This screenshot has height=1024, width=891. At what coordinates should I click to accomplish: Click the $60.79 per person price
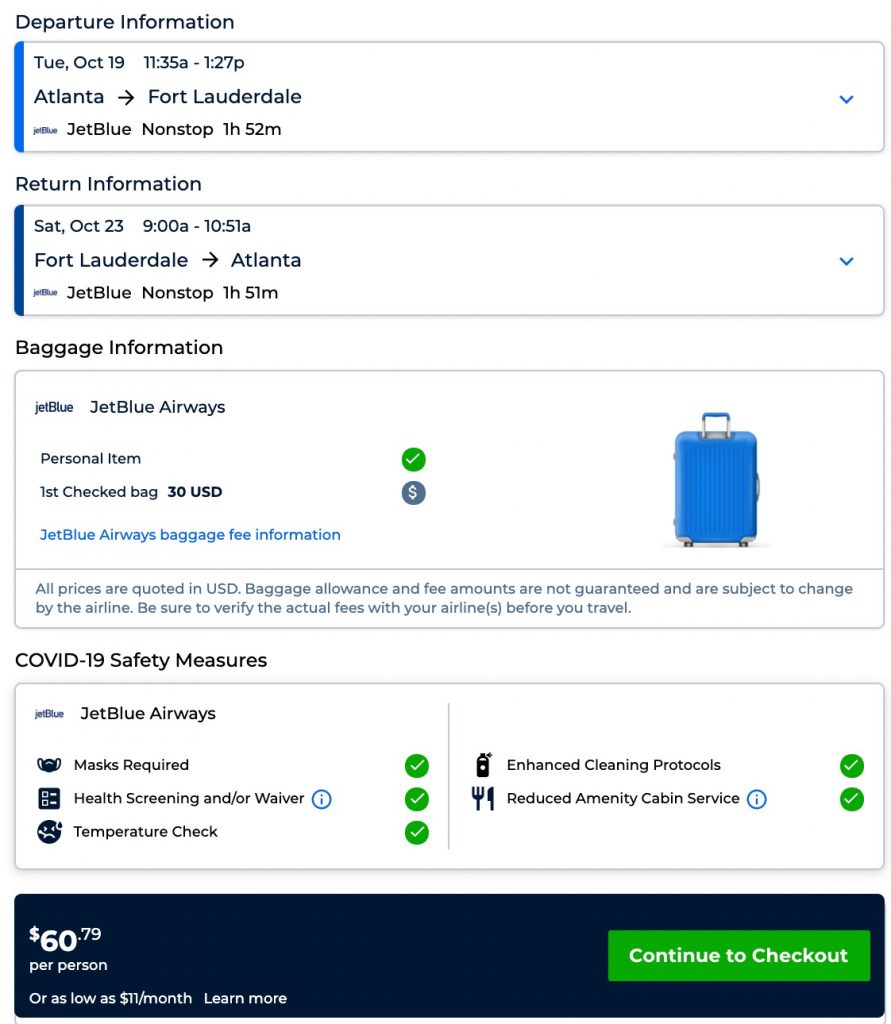pyautogui.click(x=66, y=940)
